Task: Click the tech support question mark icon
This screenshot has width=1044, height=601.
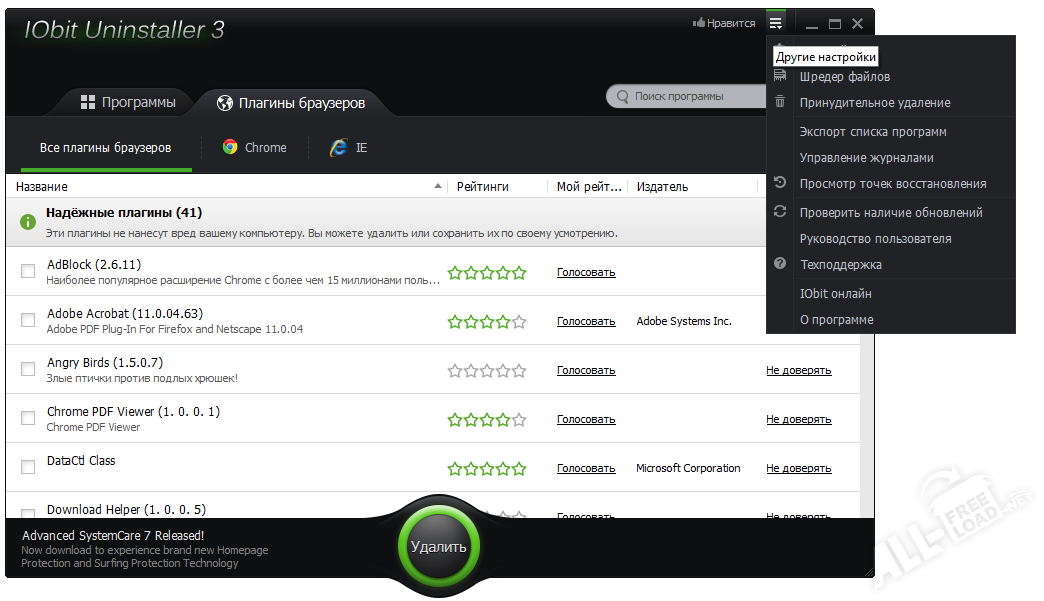Action: [780, 264]
